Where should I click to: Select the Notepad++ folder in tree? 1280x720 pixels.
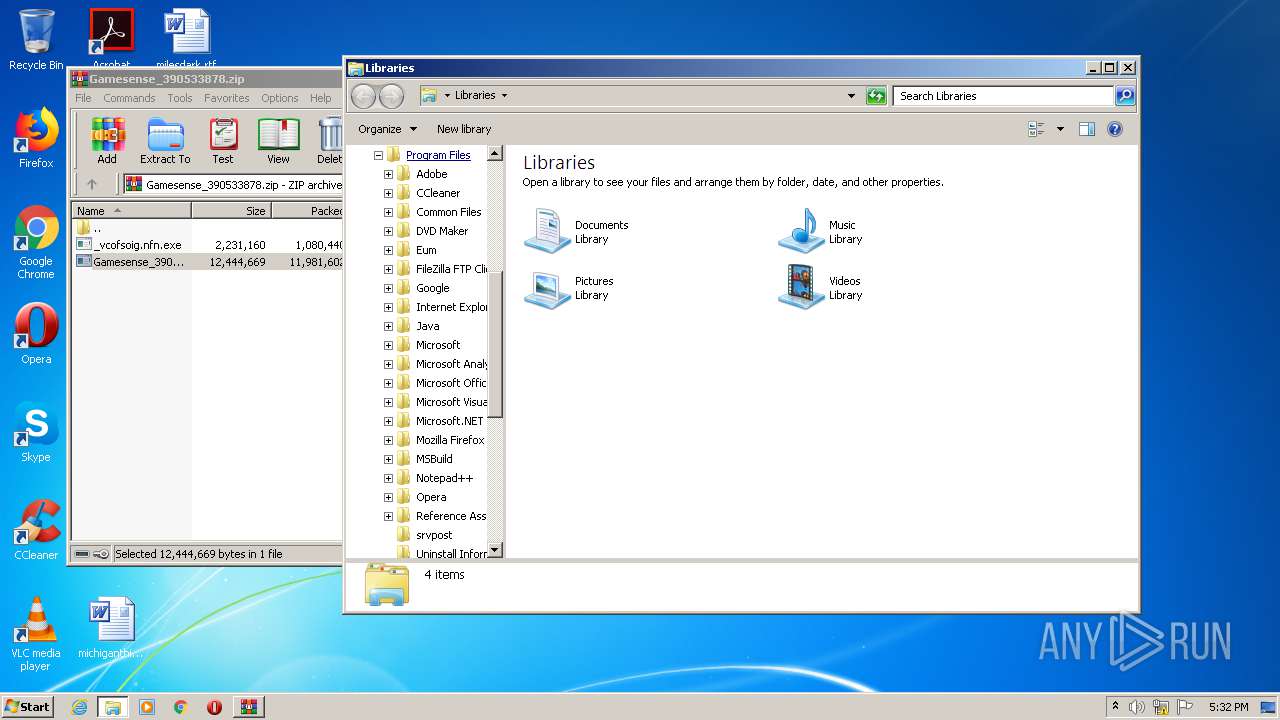click(x=444, y=478)
